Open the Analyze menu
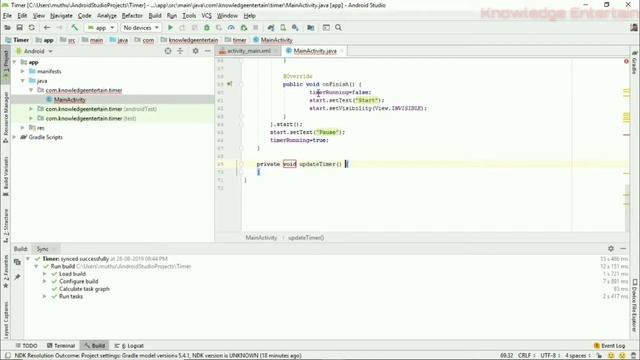 (x=107, y=16)
